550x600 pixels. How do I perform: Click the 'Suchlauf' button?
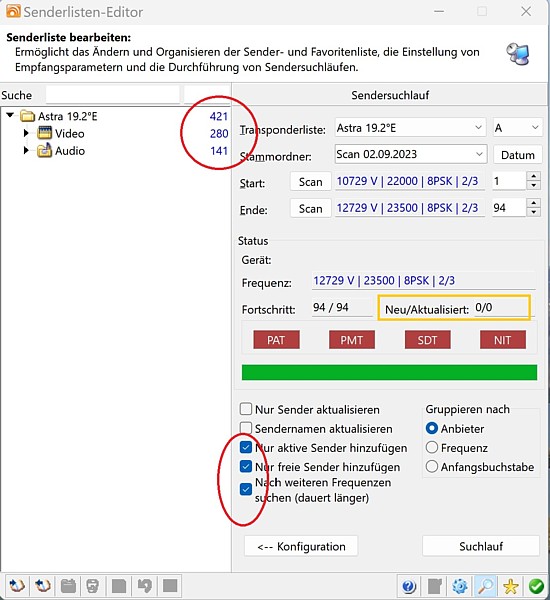pyautogui.click(x=481, y=546)
